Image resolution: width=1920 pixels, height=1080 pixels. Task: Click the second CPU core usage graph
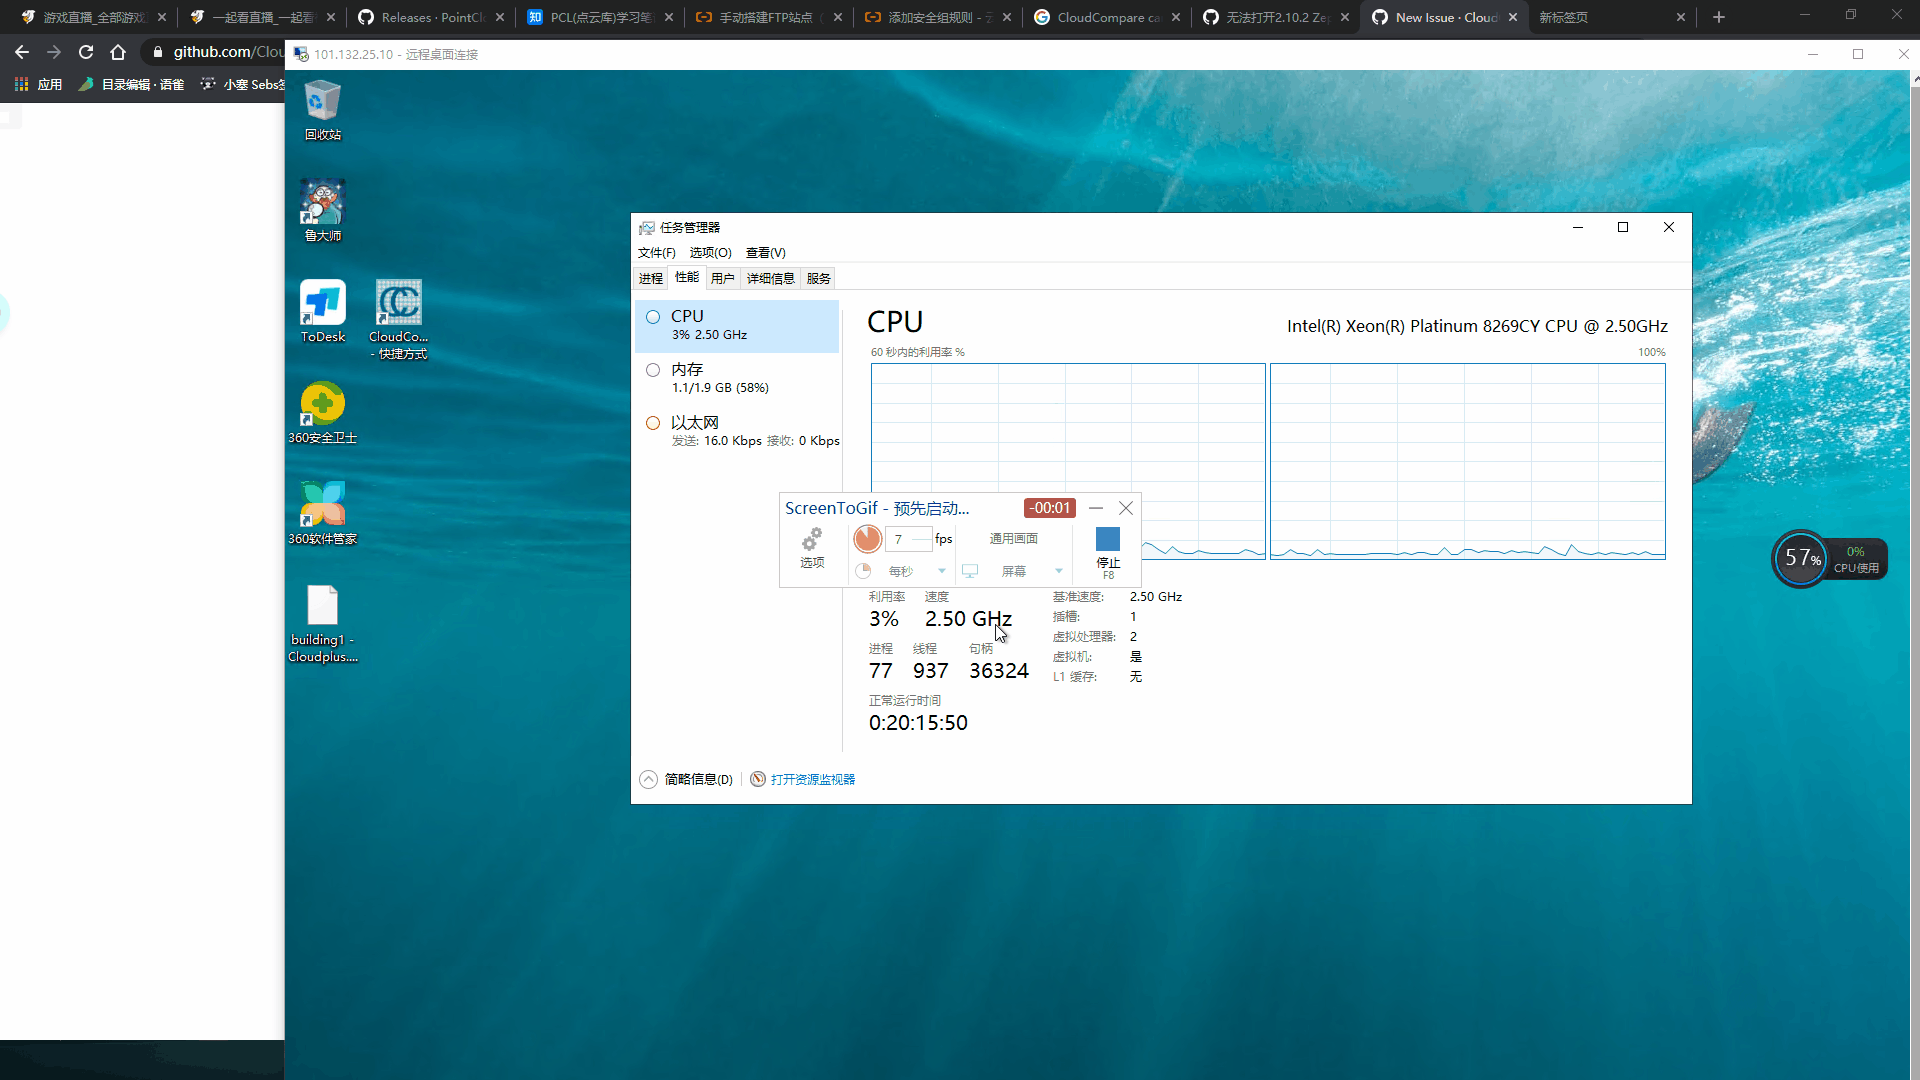[x=1467, y=461]
